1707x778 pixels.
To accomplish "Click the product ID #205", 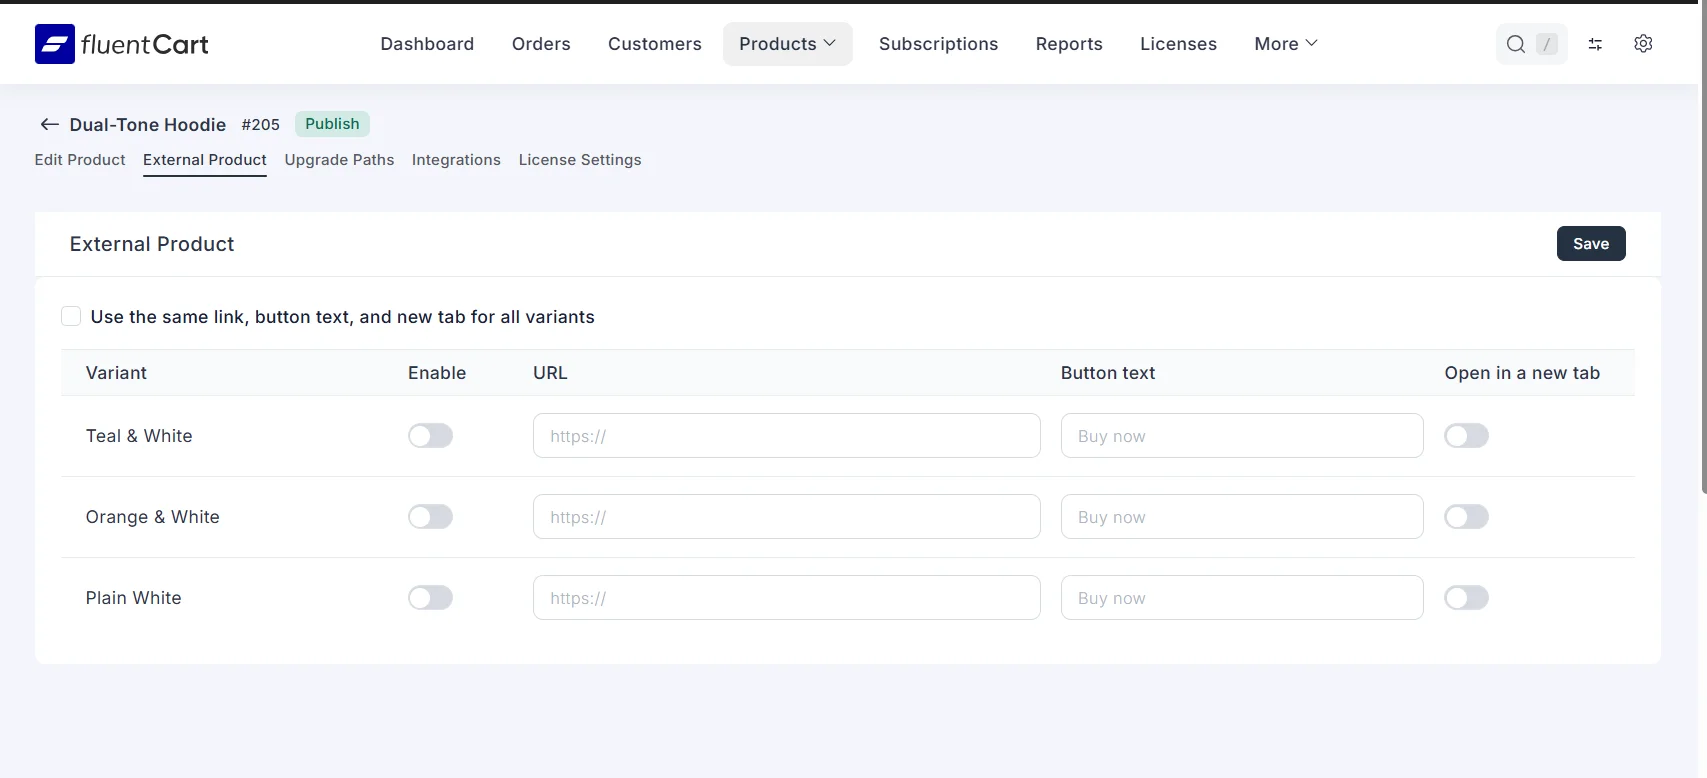I will tap(260, 125).
